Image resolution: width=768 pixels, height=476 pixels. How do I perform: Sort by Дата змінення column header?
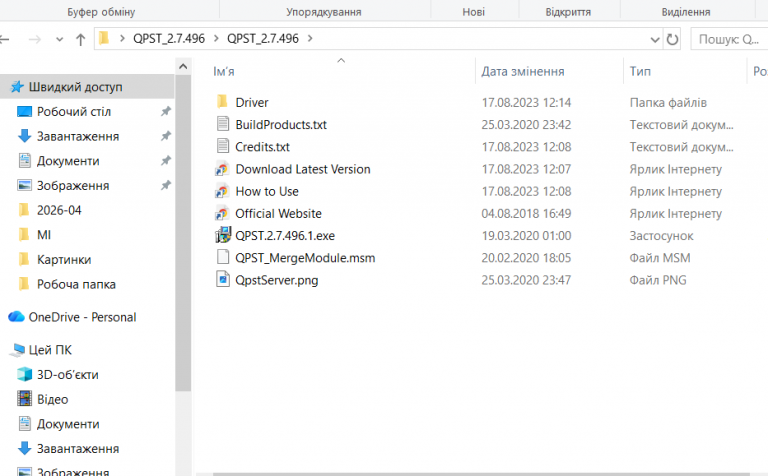(x=523, y=71)
